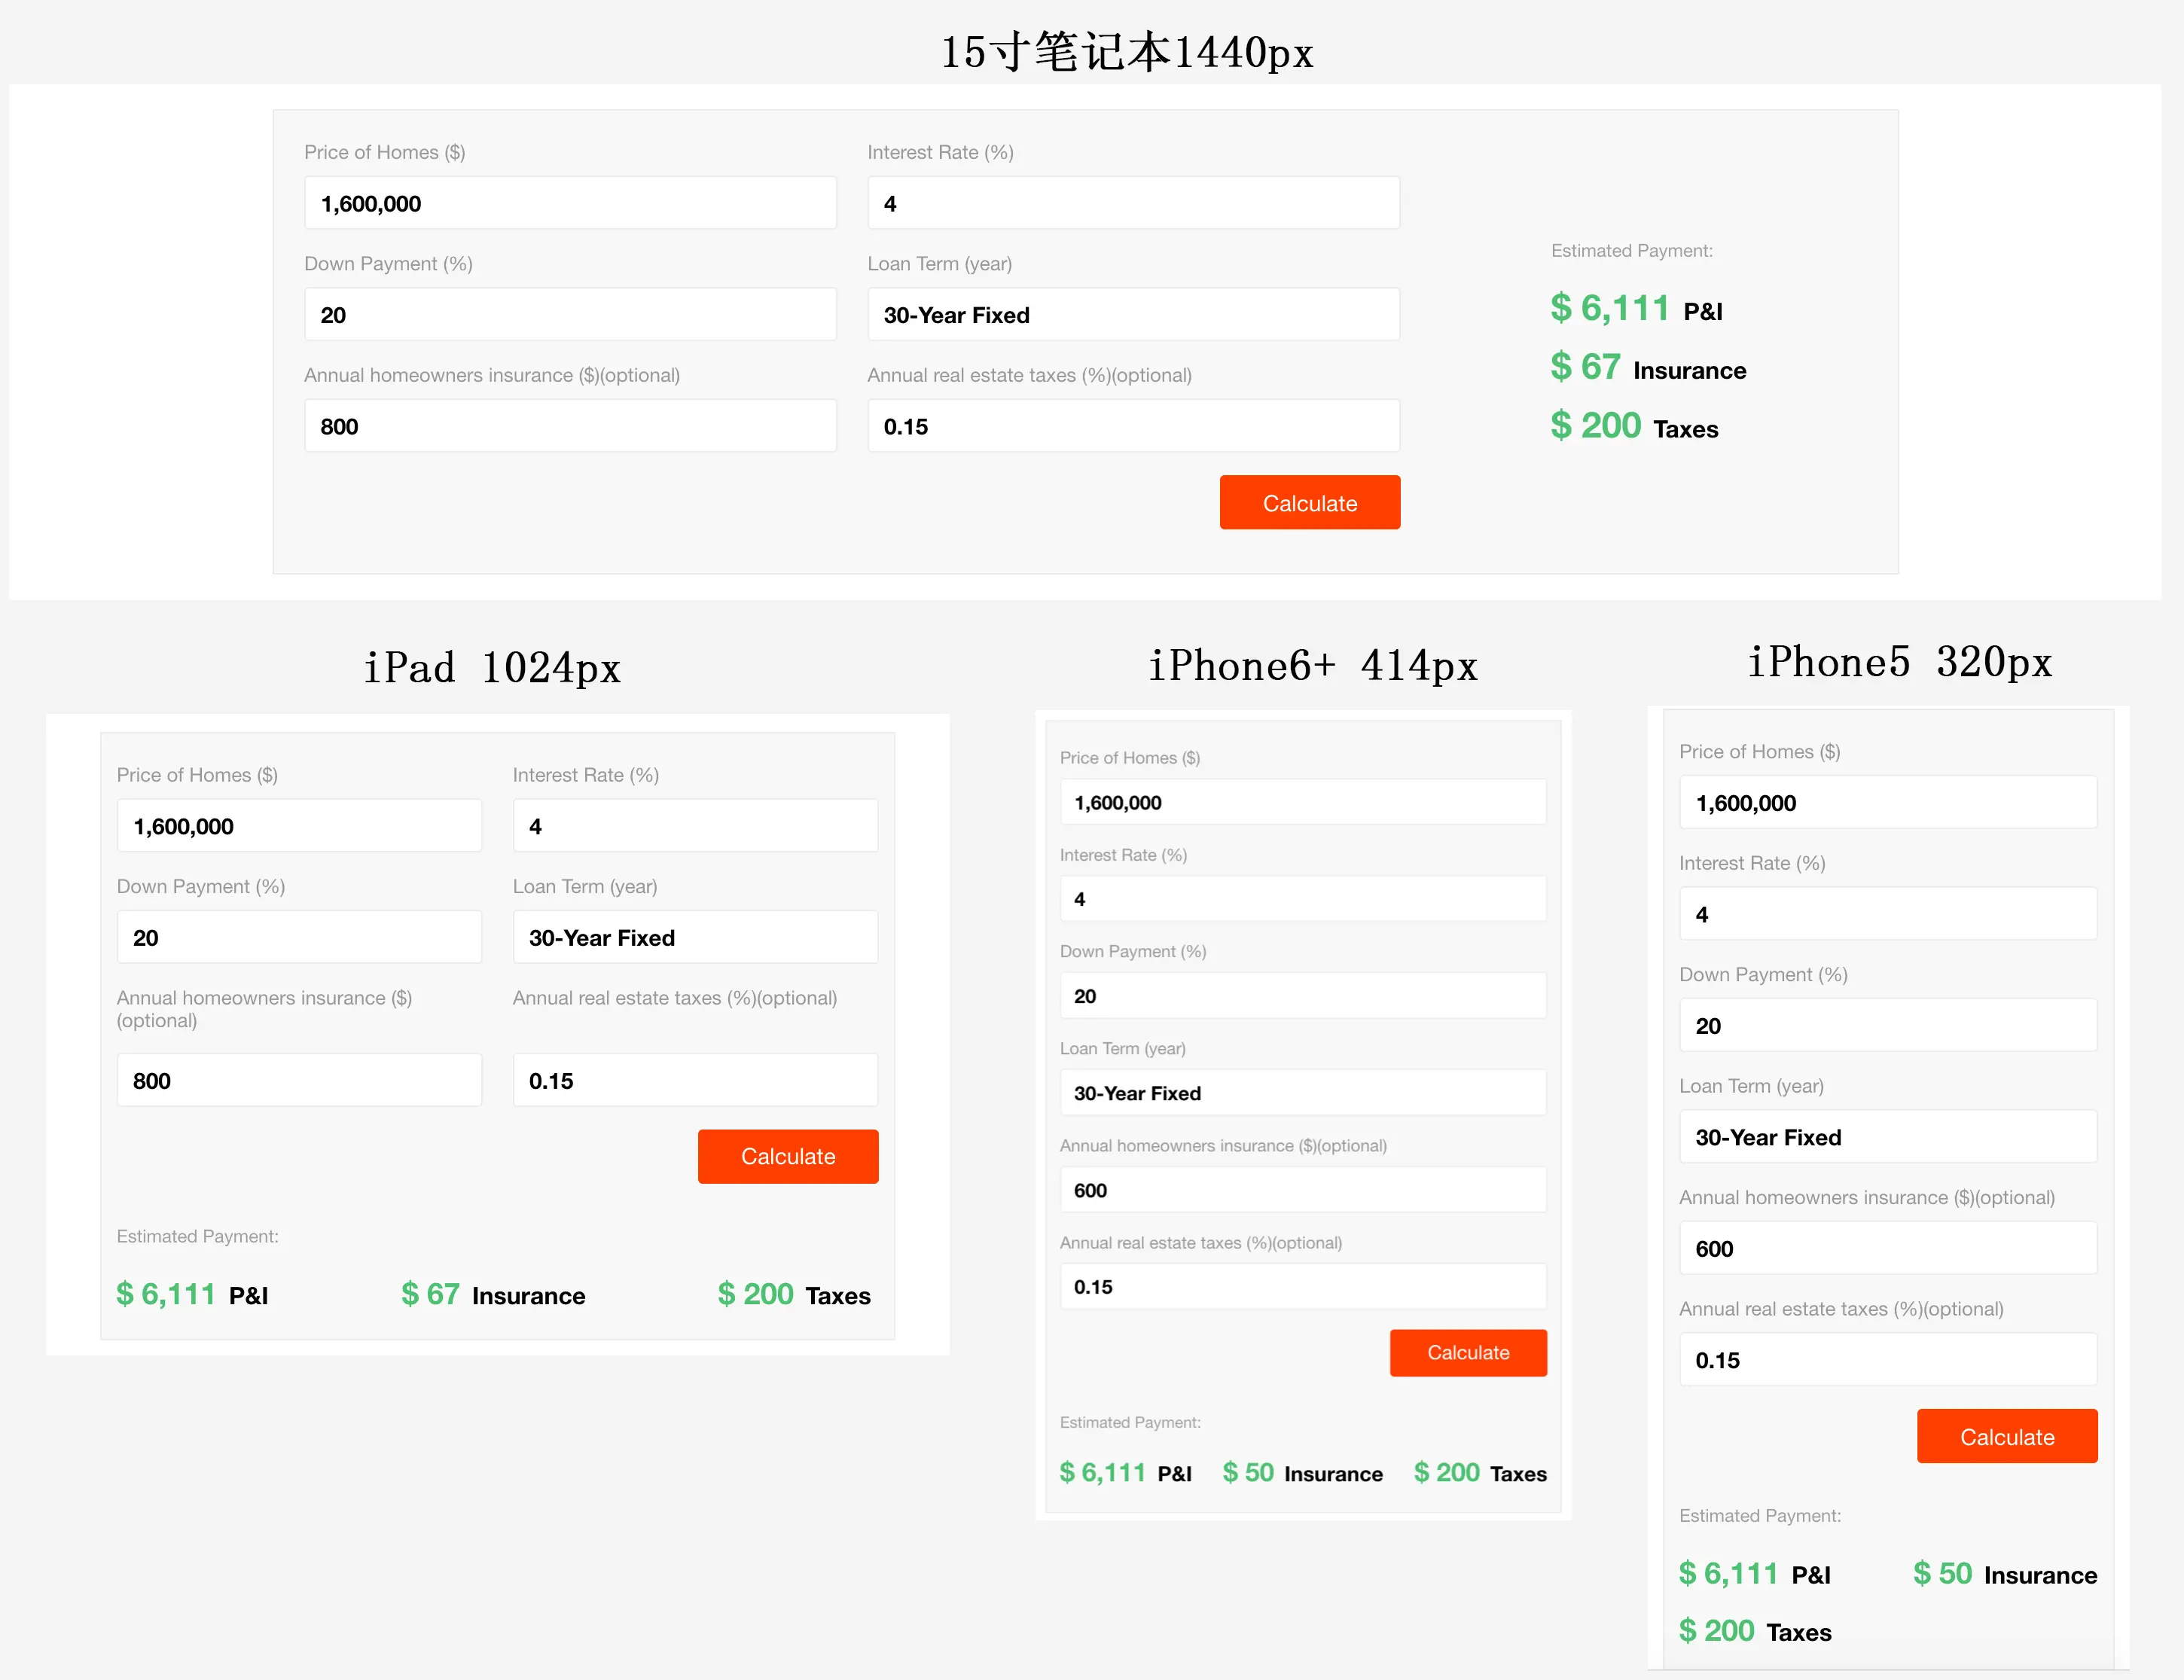Click Calculate button in iPad layout
The width and height of the screenshot is (2184, 1680).
pyautogui.click(x=788, y=1156)
